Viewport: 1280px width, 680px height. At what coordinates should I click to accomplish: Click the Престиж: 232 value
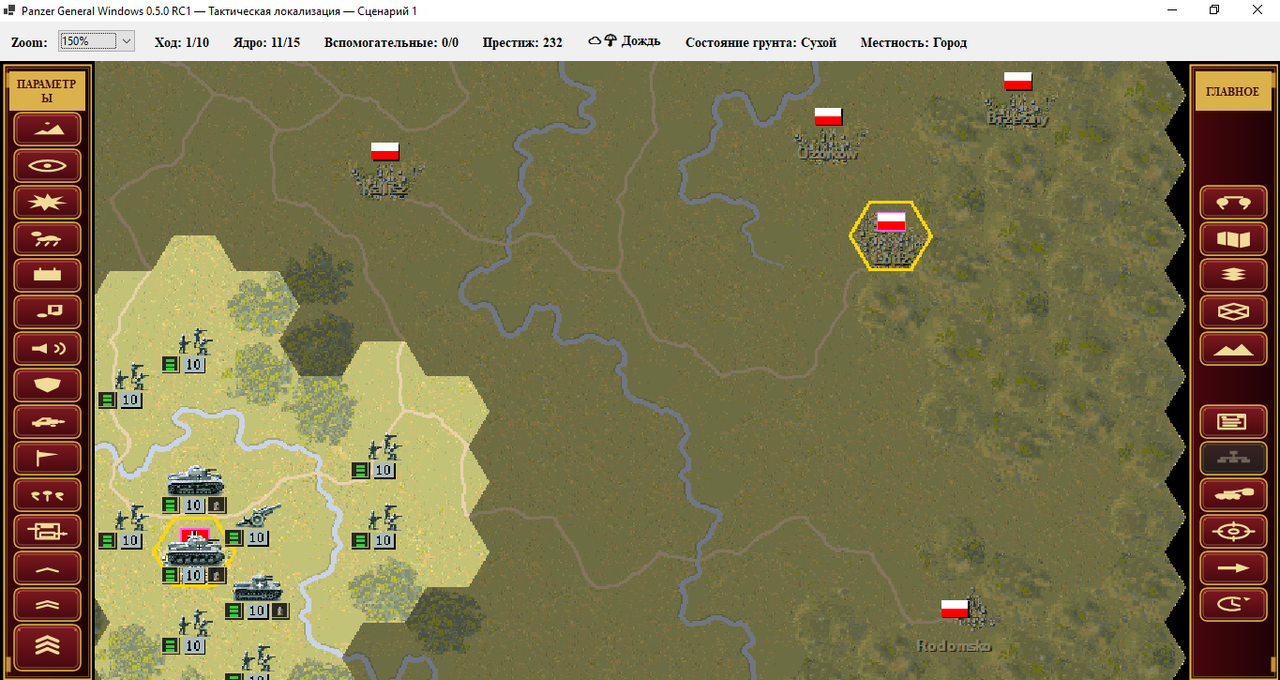pyautogui.click(x=522, y=42)
